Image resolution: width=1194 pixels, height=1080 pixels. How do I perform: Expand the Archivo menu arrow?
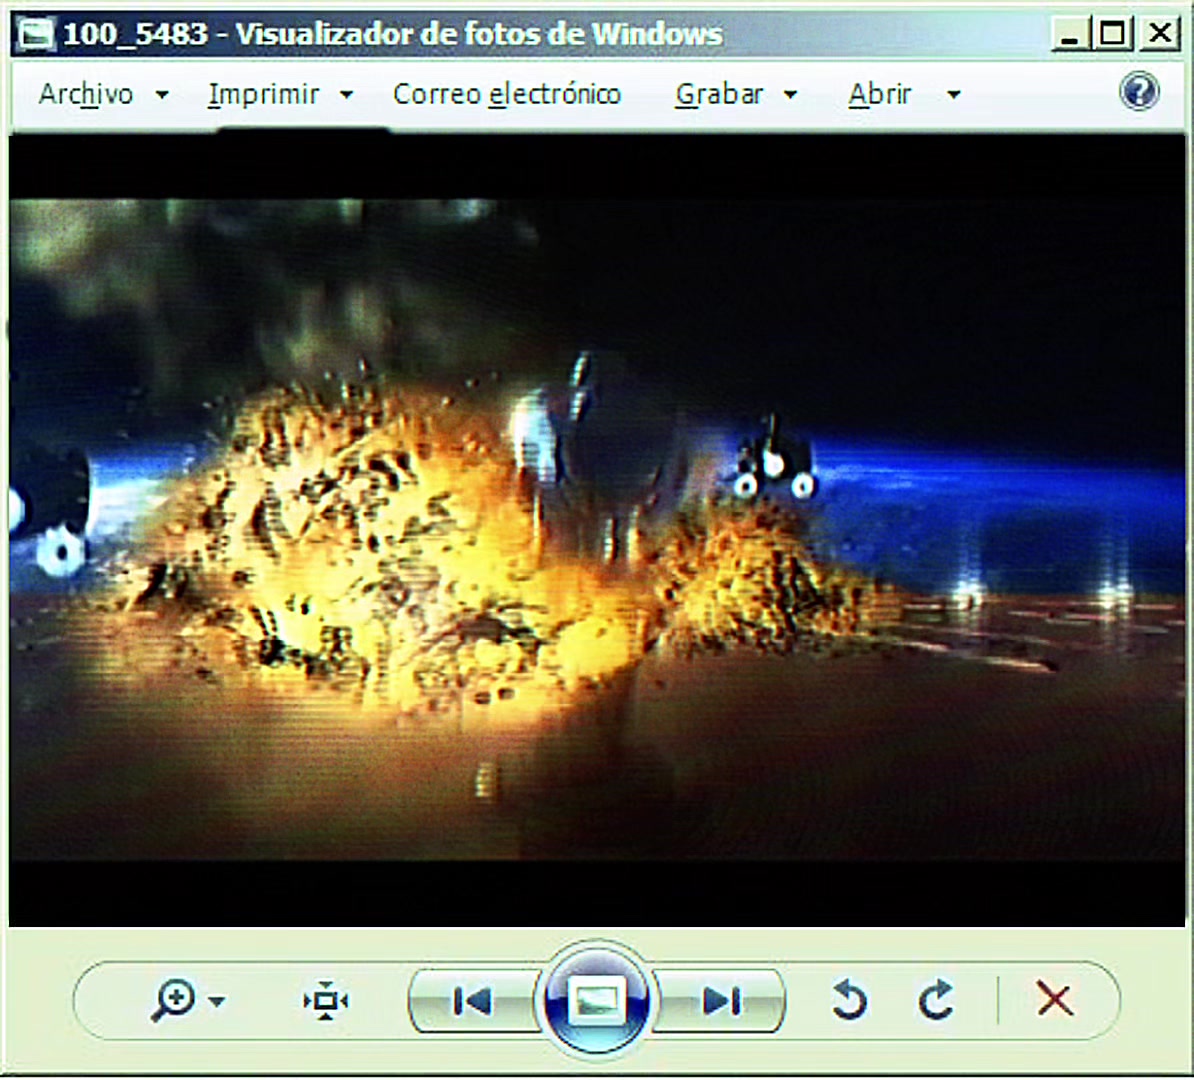(x=162, y=95)
